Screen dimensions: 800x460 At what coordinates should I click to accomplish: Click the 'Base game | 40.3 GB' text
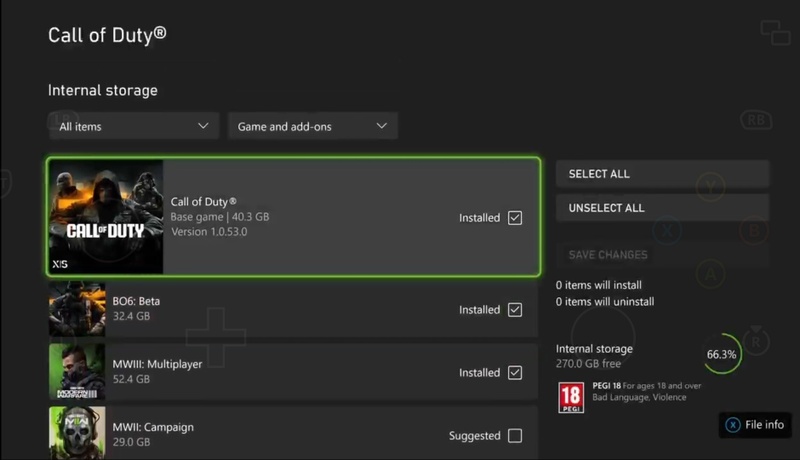[x=220, y=217]
